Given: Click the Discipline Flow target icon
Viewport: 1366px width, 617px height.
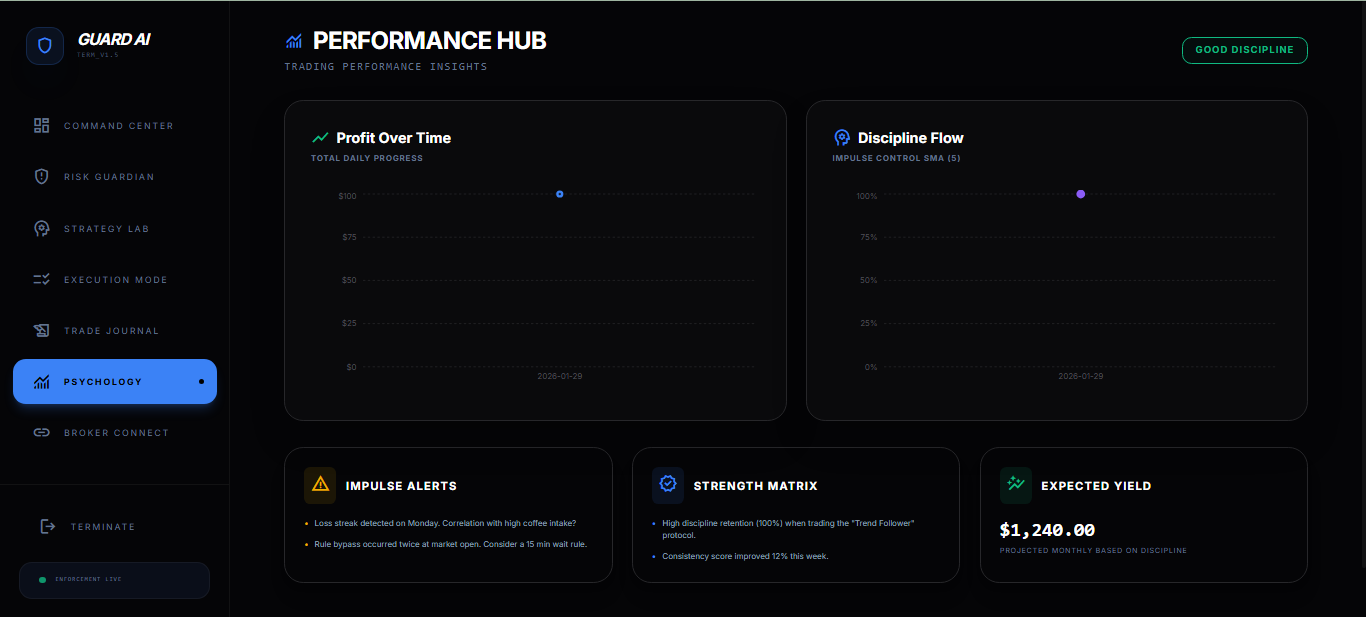Looking at the screenshot, I should point(841,138).
